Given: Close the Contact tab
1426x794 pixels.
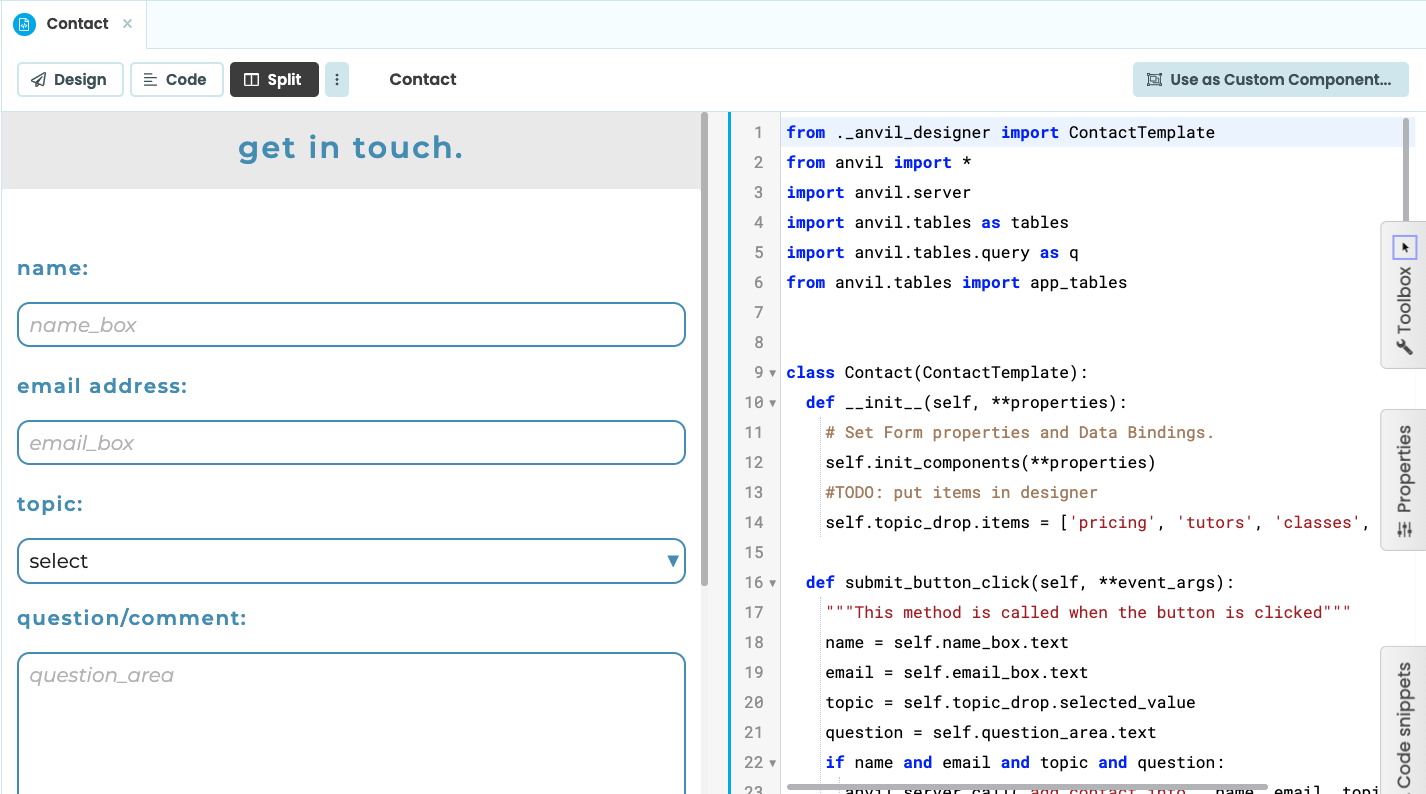Looking at the screenshot, I should pos(126,23).
